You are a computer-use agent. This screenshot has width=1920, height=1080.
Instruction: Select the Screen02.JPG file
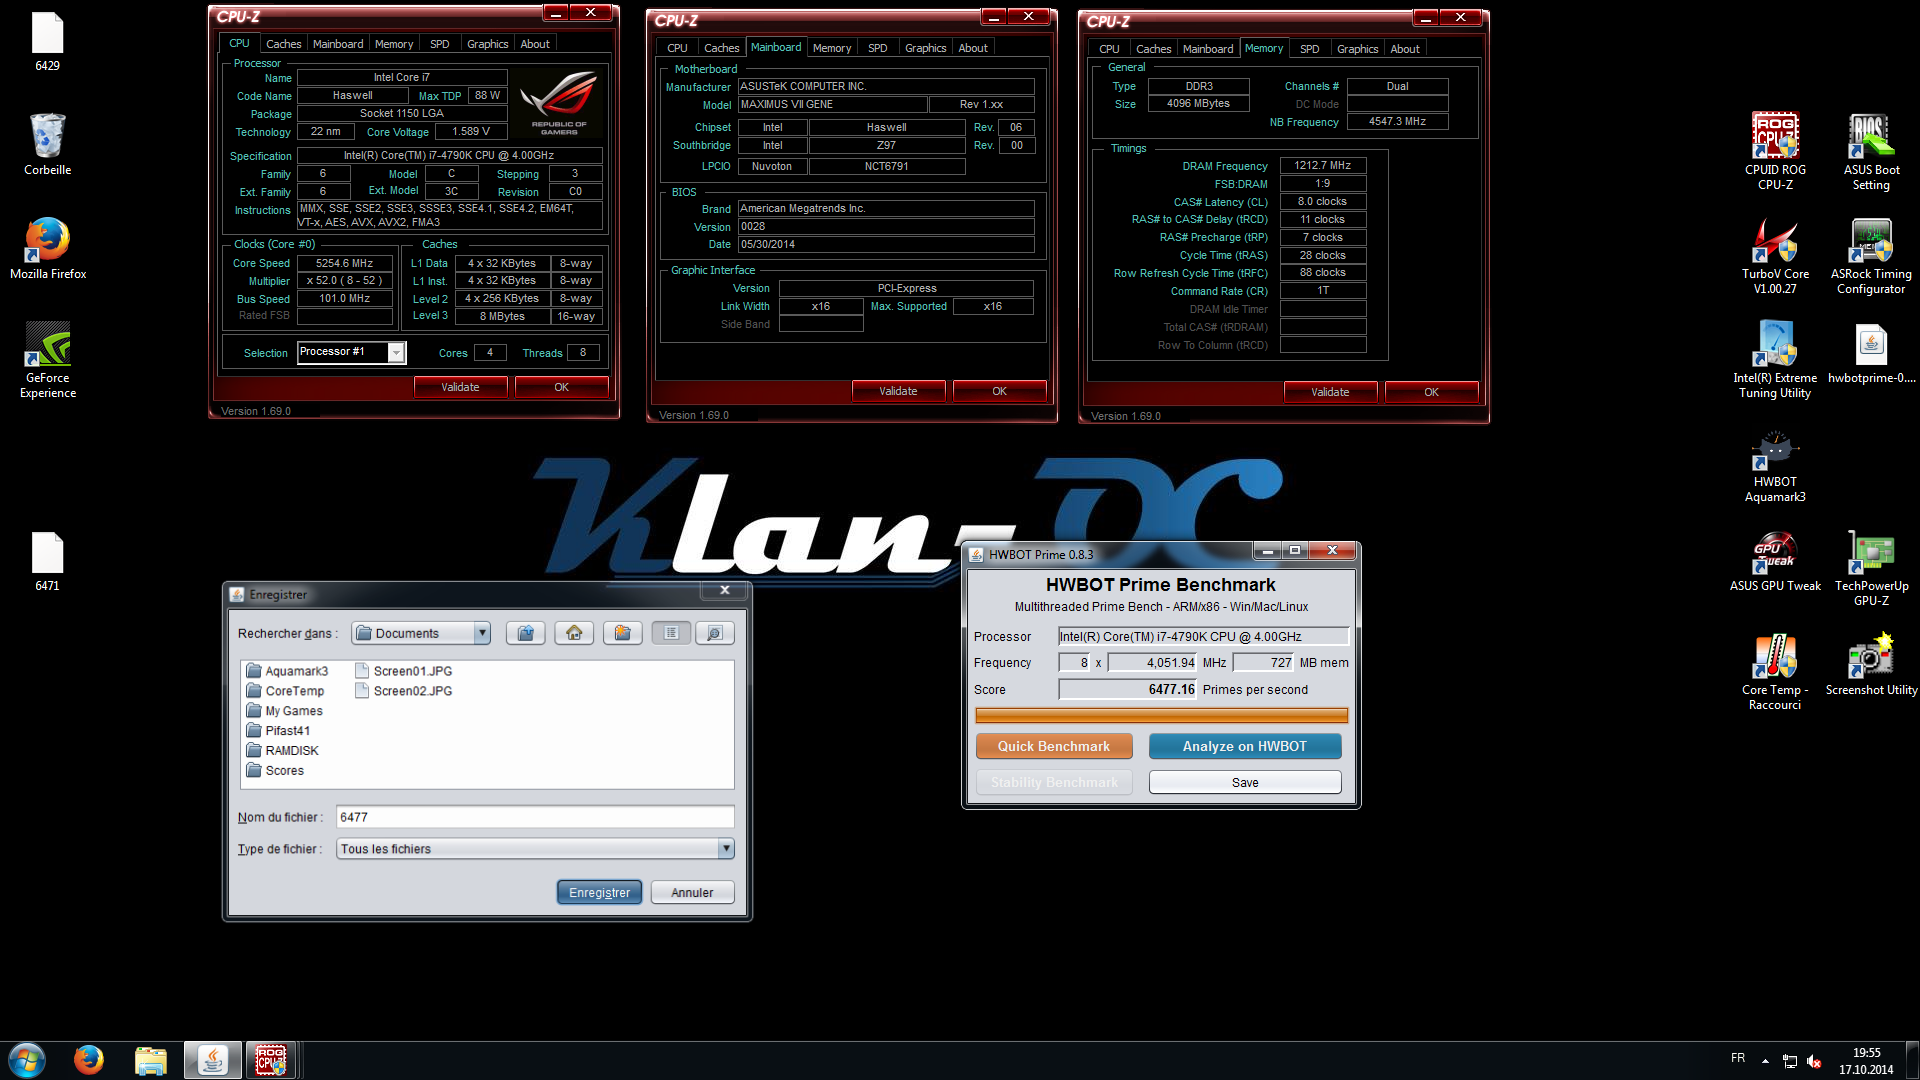click(404, 691)
